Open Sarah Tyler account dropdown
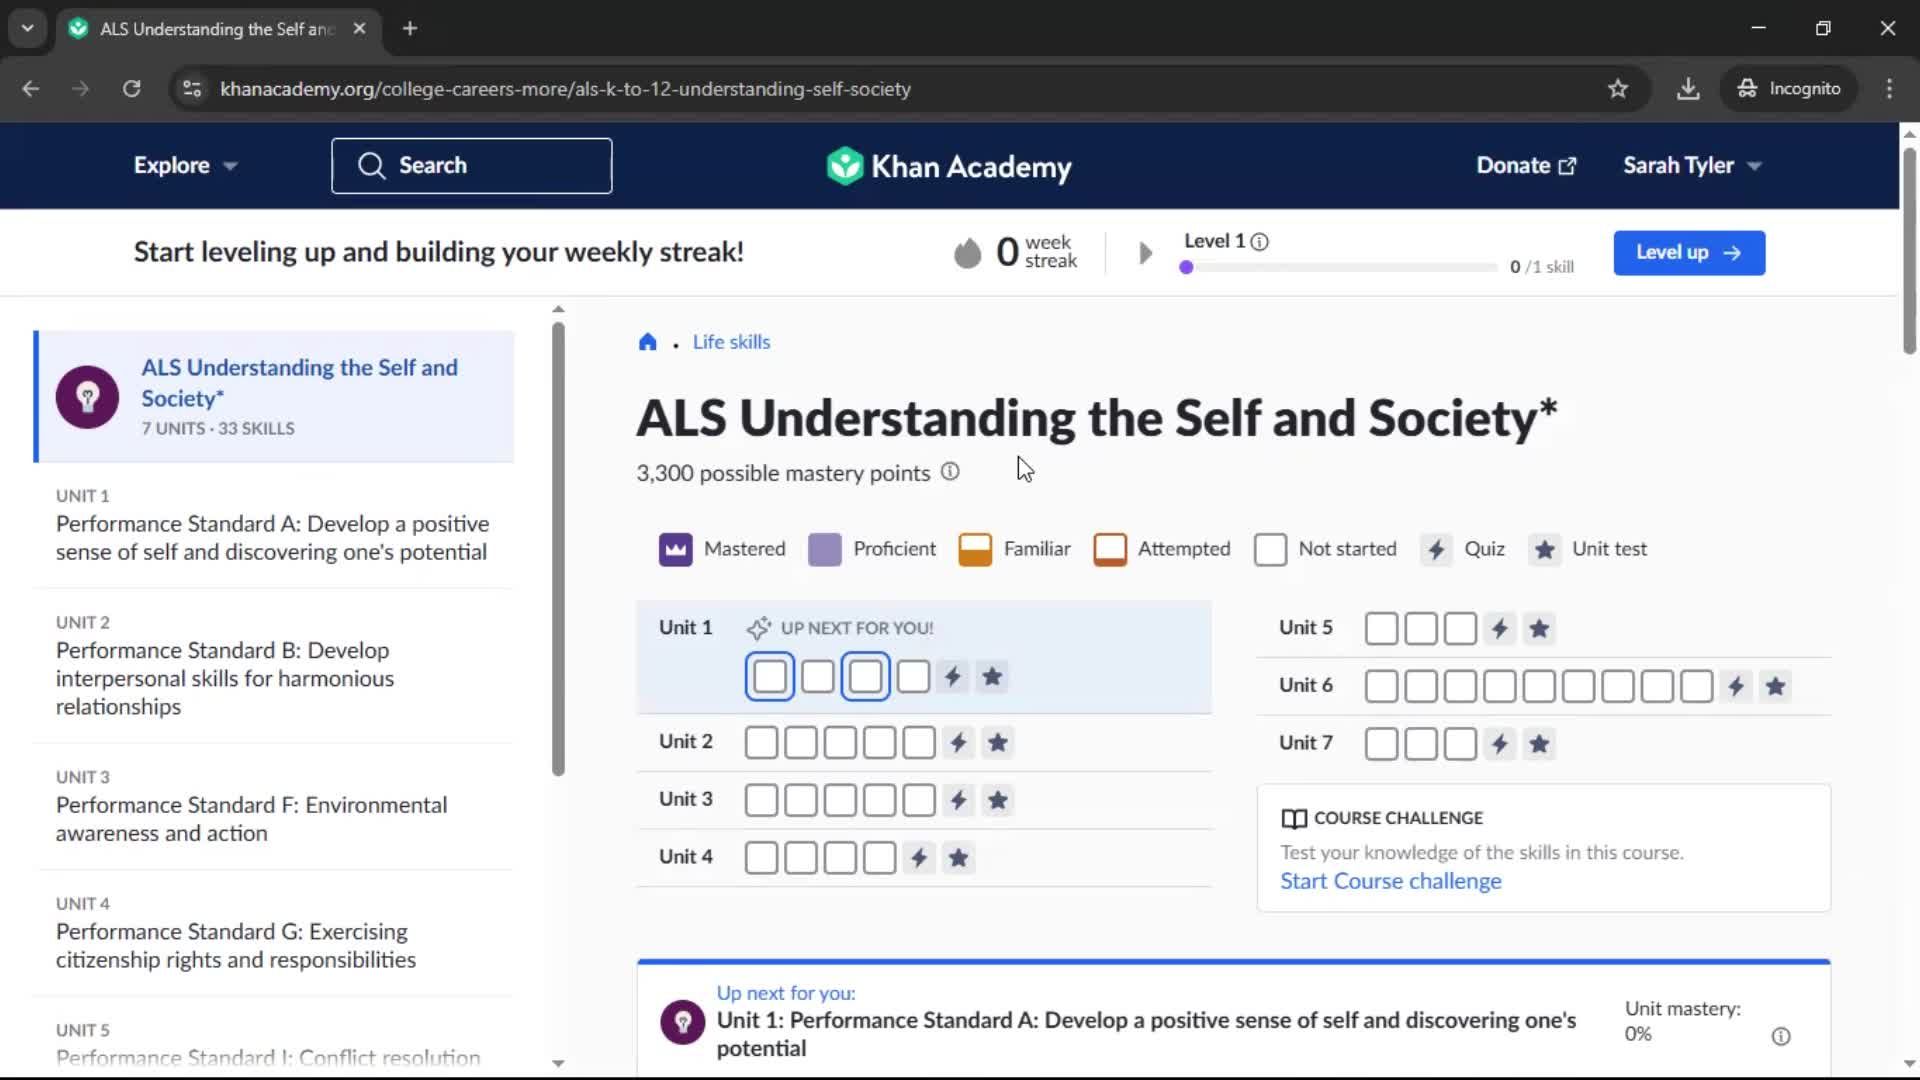This screenshot has height=1080, width=1920. [x=1692, y=166]
